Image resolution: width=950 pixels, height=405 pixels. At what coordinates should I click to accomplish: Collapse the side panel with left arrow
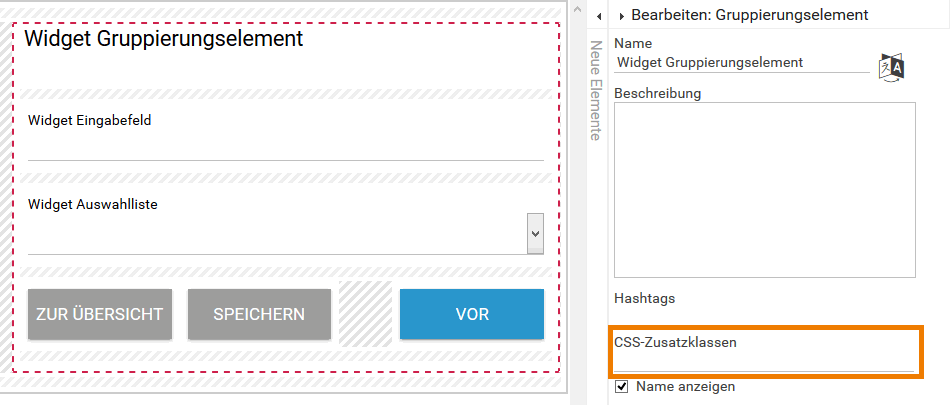(597, 16)
